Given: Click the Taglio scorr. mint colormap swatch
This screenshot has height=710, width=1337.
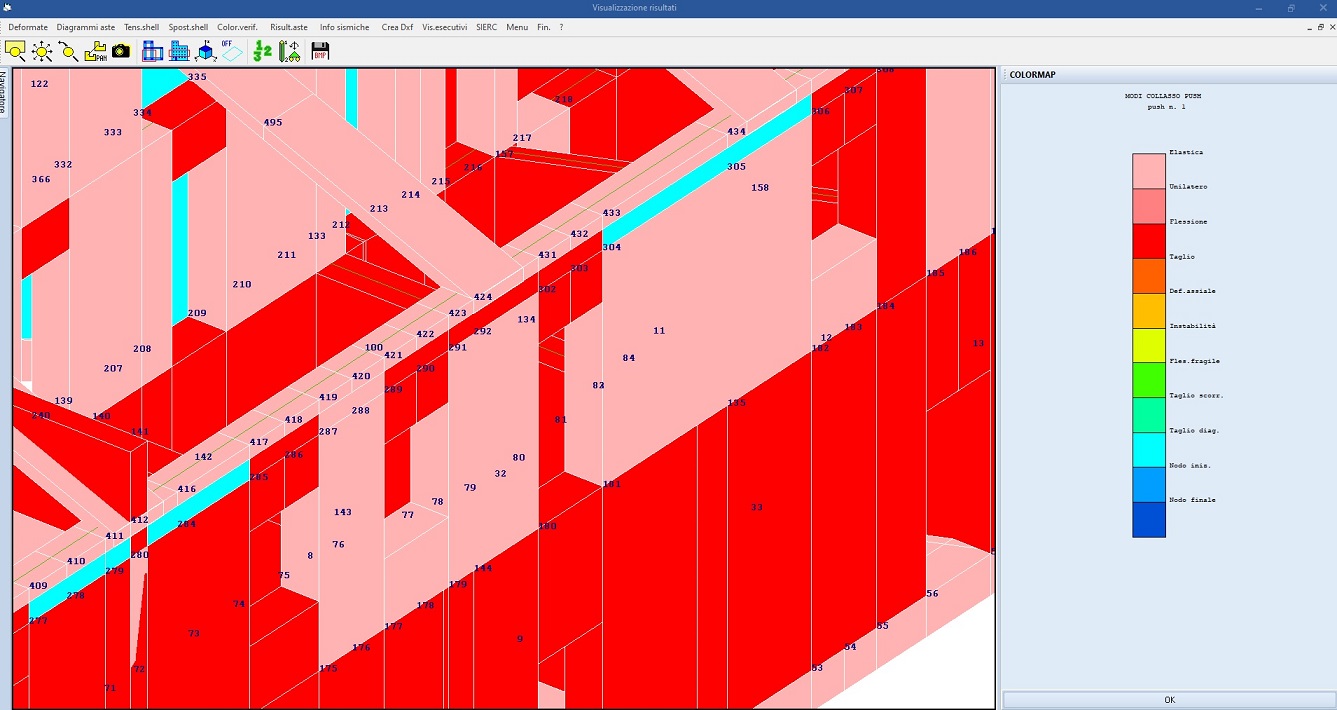Looking at the screenshot, I should coord(1149,415).
